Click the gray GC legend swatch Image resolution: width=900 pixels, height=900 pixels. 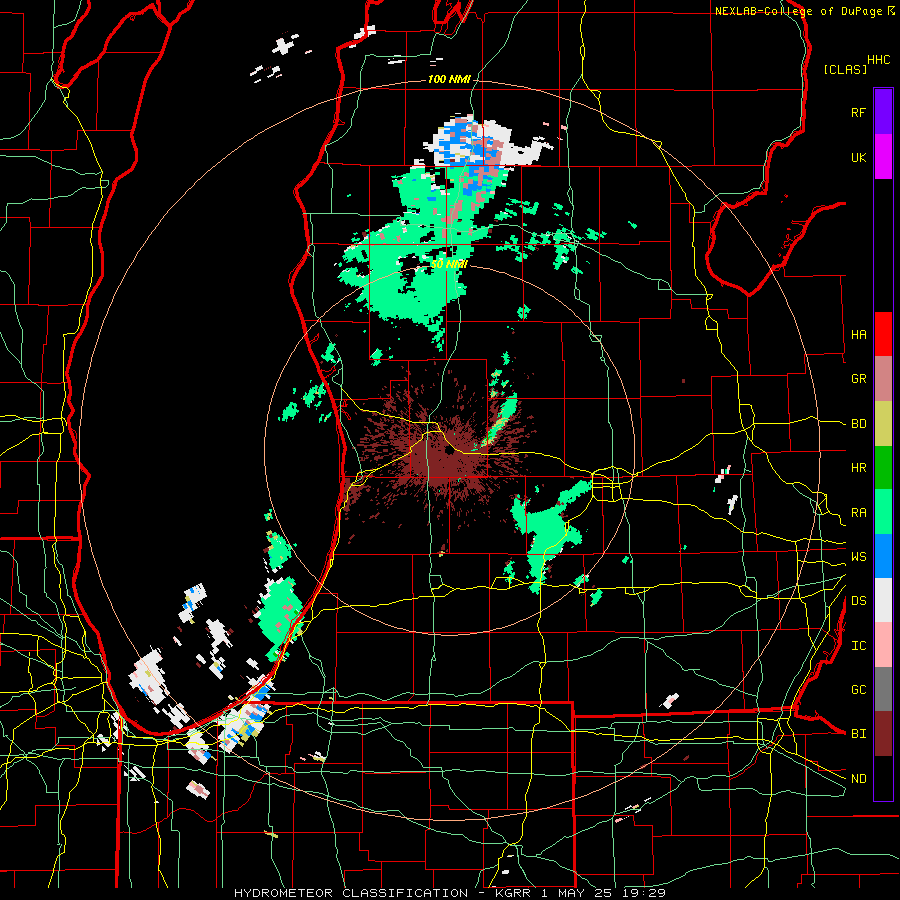pos(883,689)
